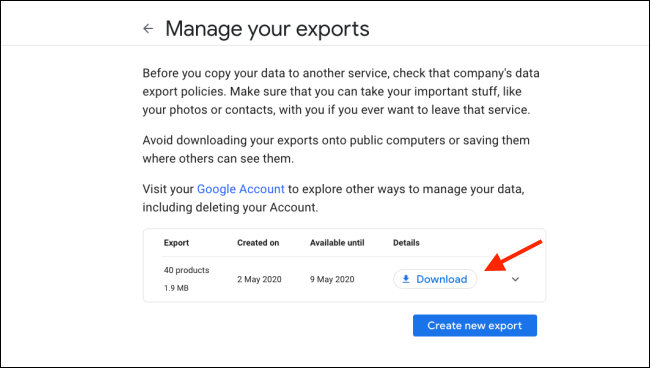
Task: Click the 'Export' column header
Action: (176, 243)
